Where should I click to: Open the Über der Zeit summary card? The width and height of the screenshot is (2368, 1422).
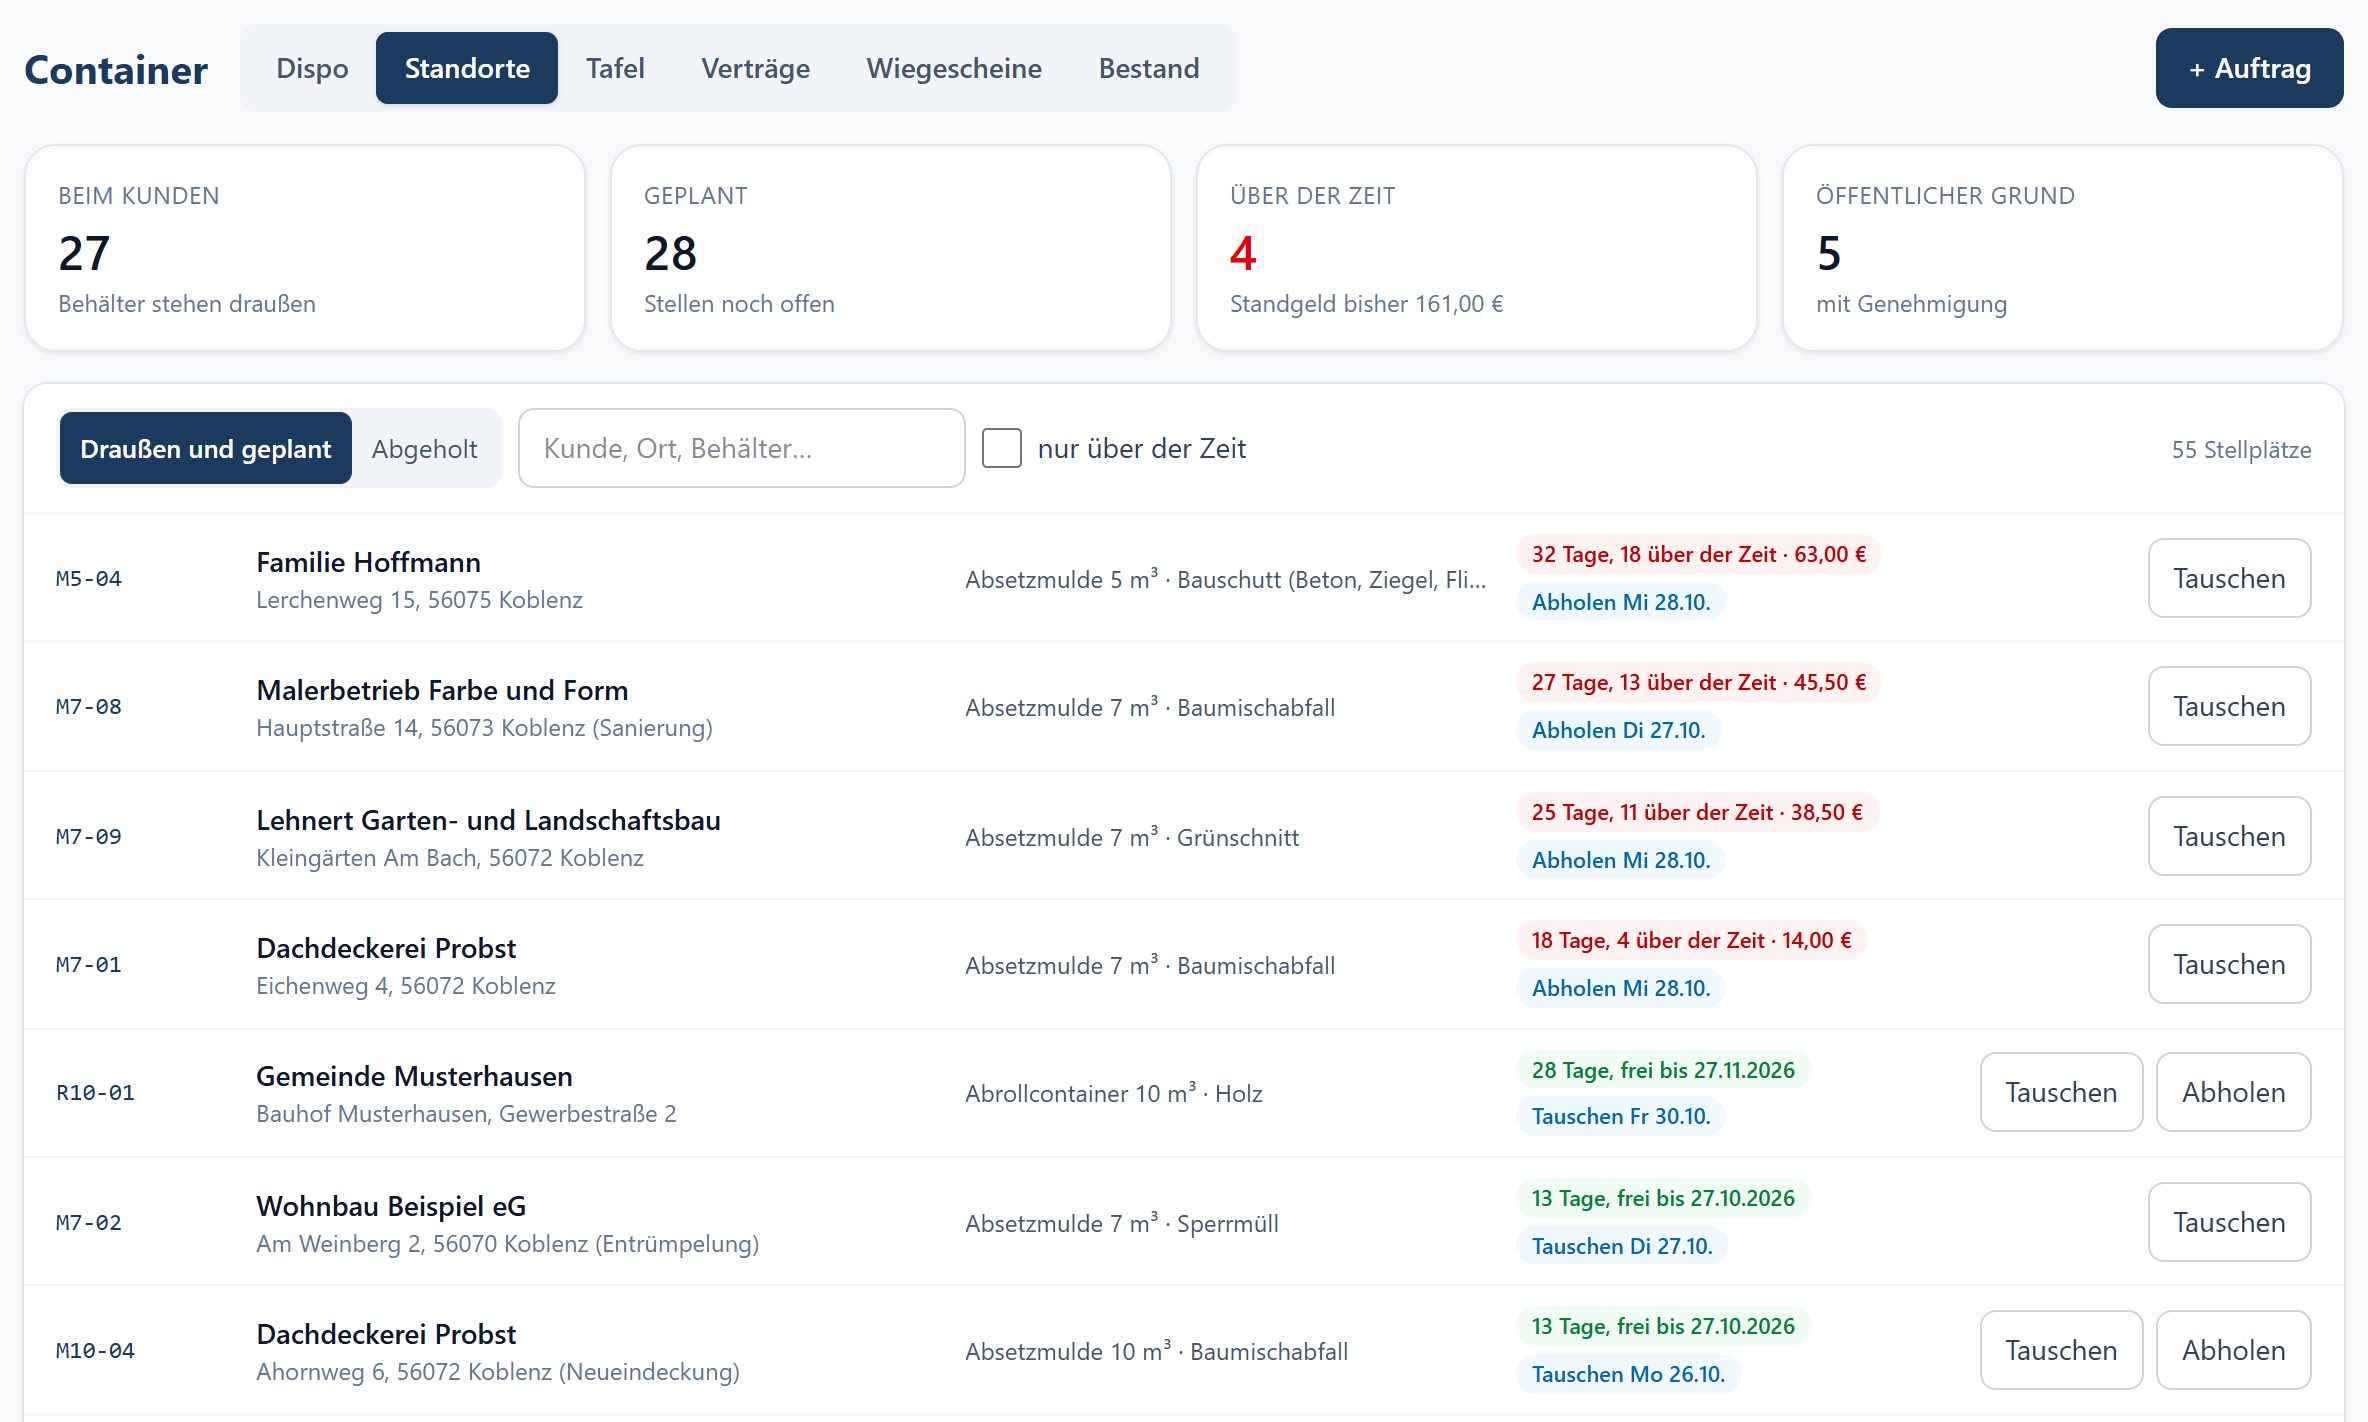pos(1477,248)
